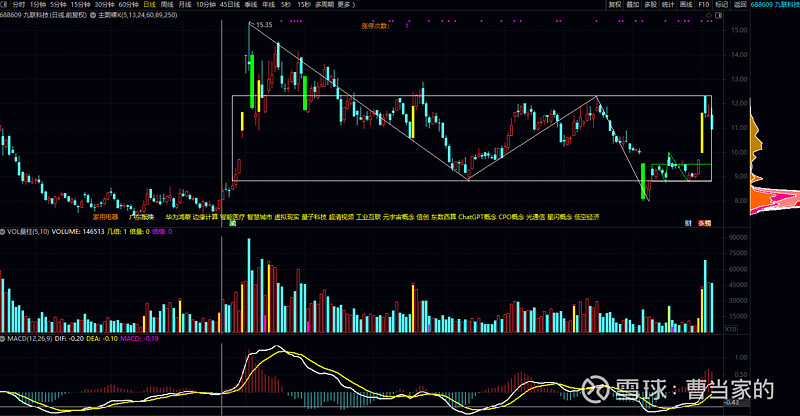Toggle the split-panel icon above the price axis

tap(718, 15)
